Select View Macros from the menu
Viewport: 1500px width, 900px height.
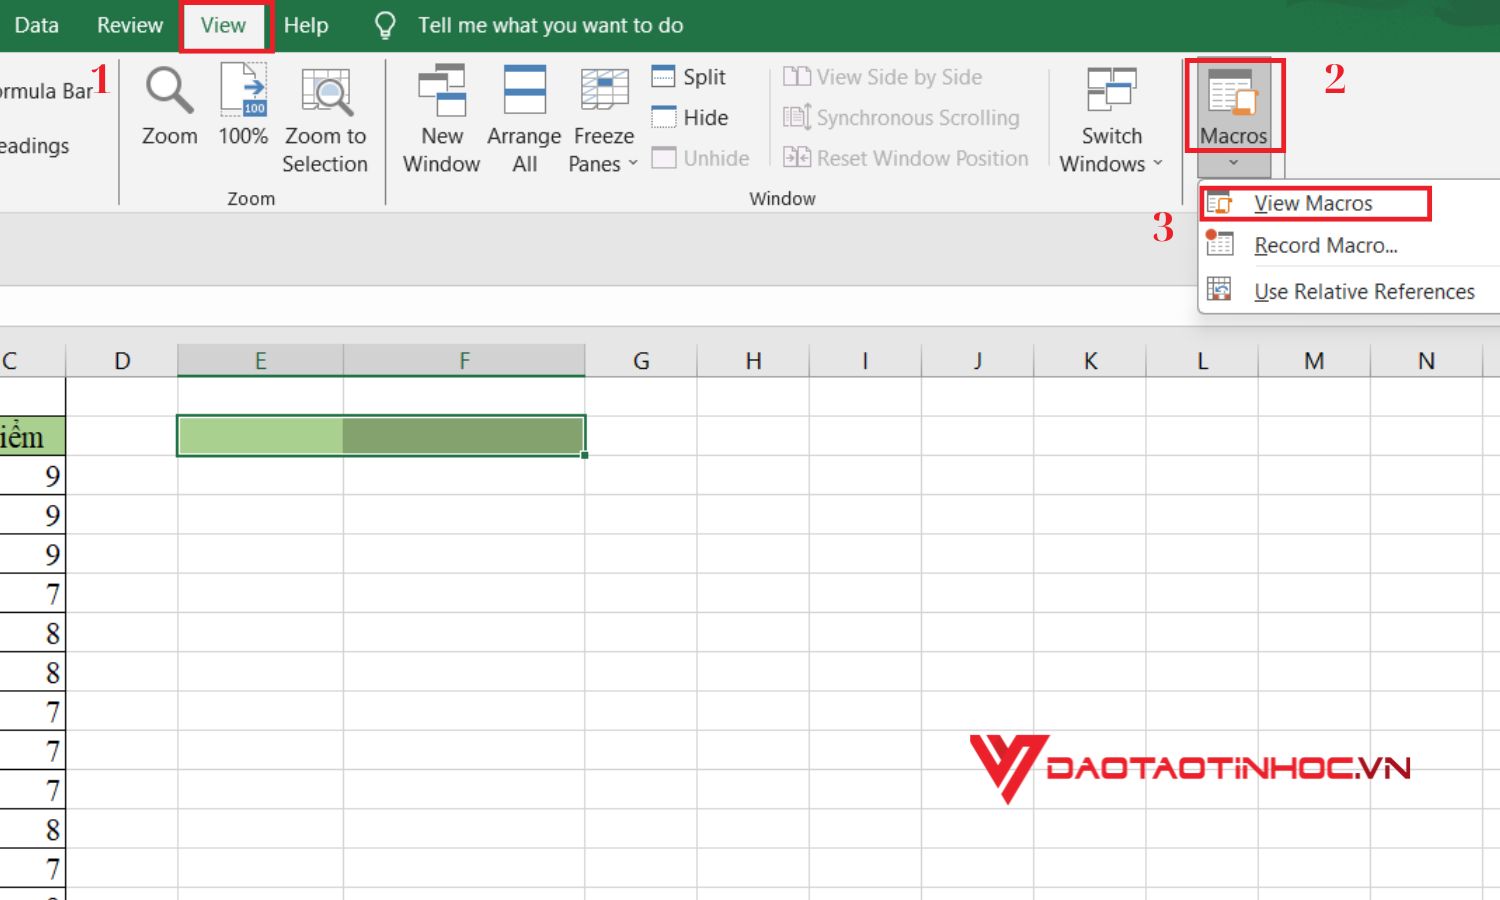pos(1313,204)
